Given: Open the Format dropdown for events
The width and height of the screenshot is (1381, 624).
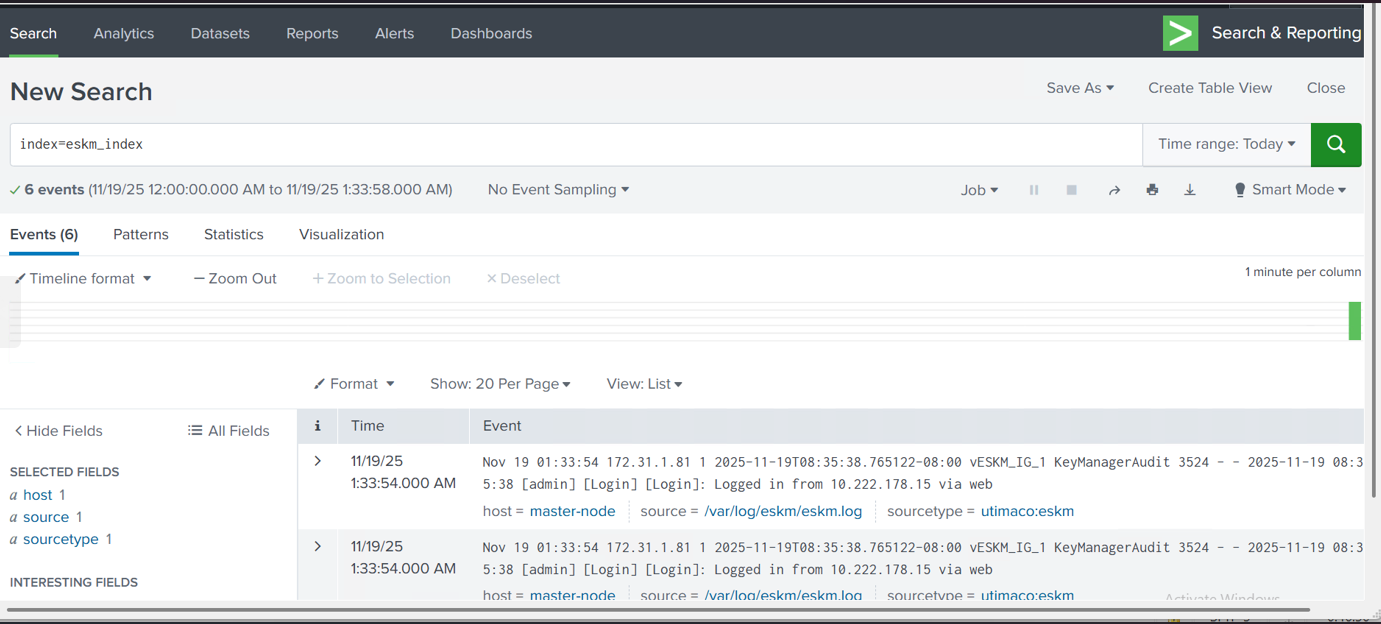Looking at the screenshot, I should pyautogui.click(x=354, y=384).
